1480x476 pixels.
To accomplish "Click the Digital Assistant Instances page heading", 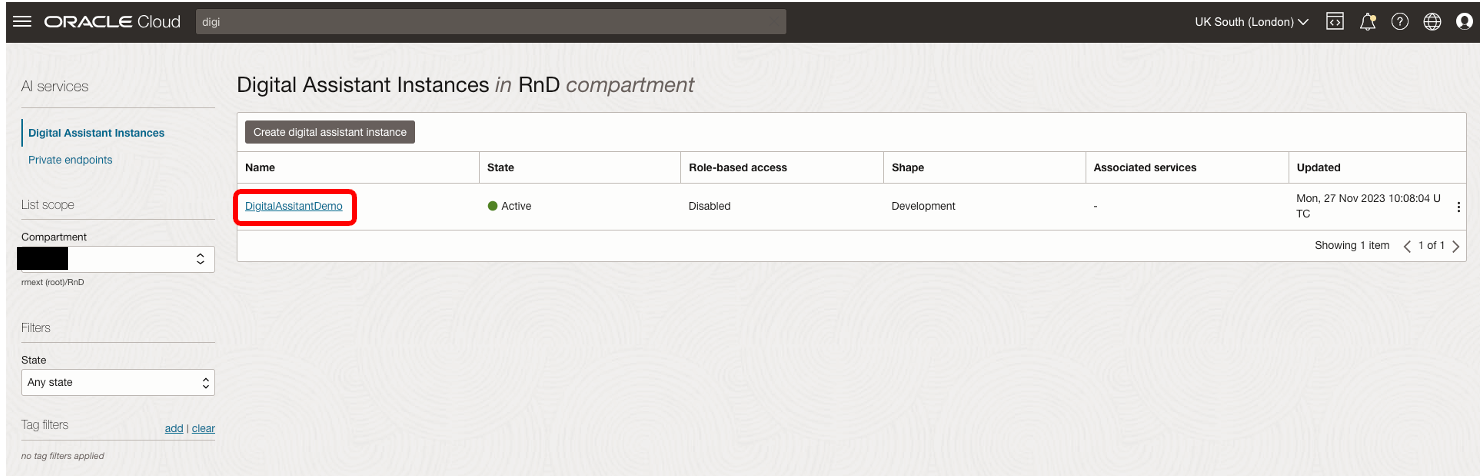I will [x=466, y=85].
